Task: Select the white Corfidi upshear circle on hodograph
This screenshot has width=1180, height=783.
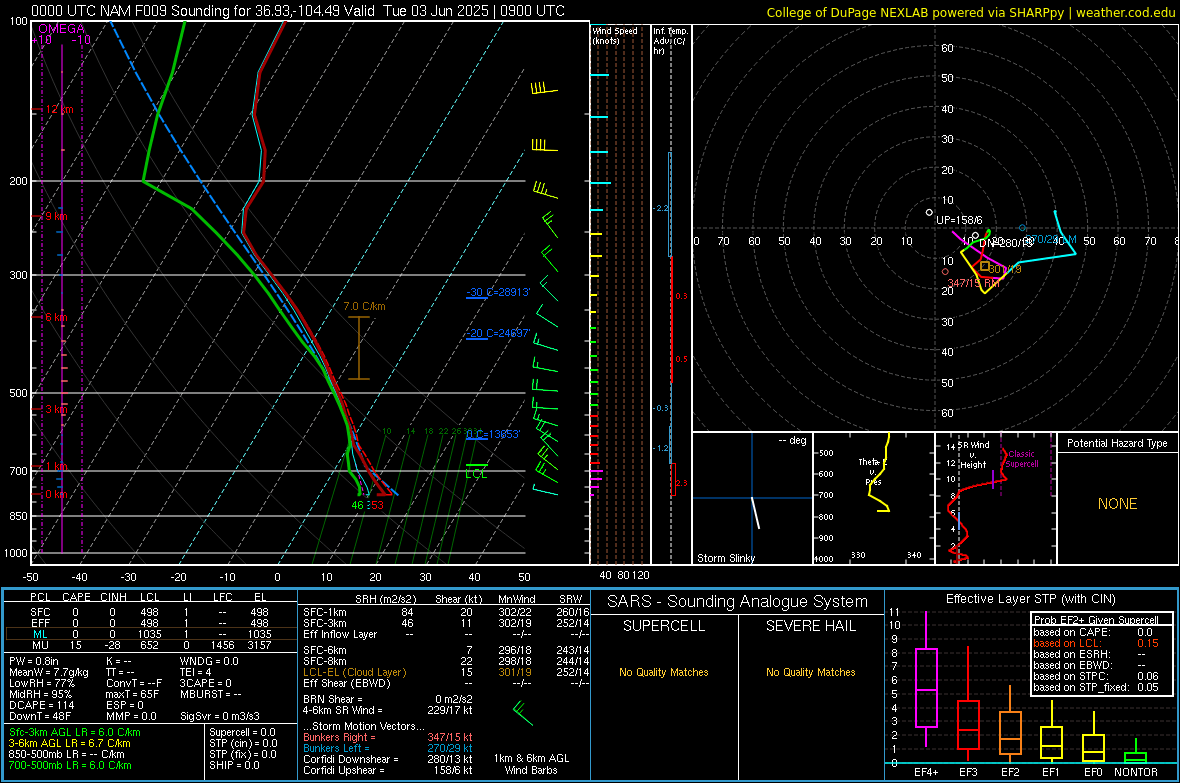Action: pos(929,213)
